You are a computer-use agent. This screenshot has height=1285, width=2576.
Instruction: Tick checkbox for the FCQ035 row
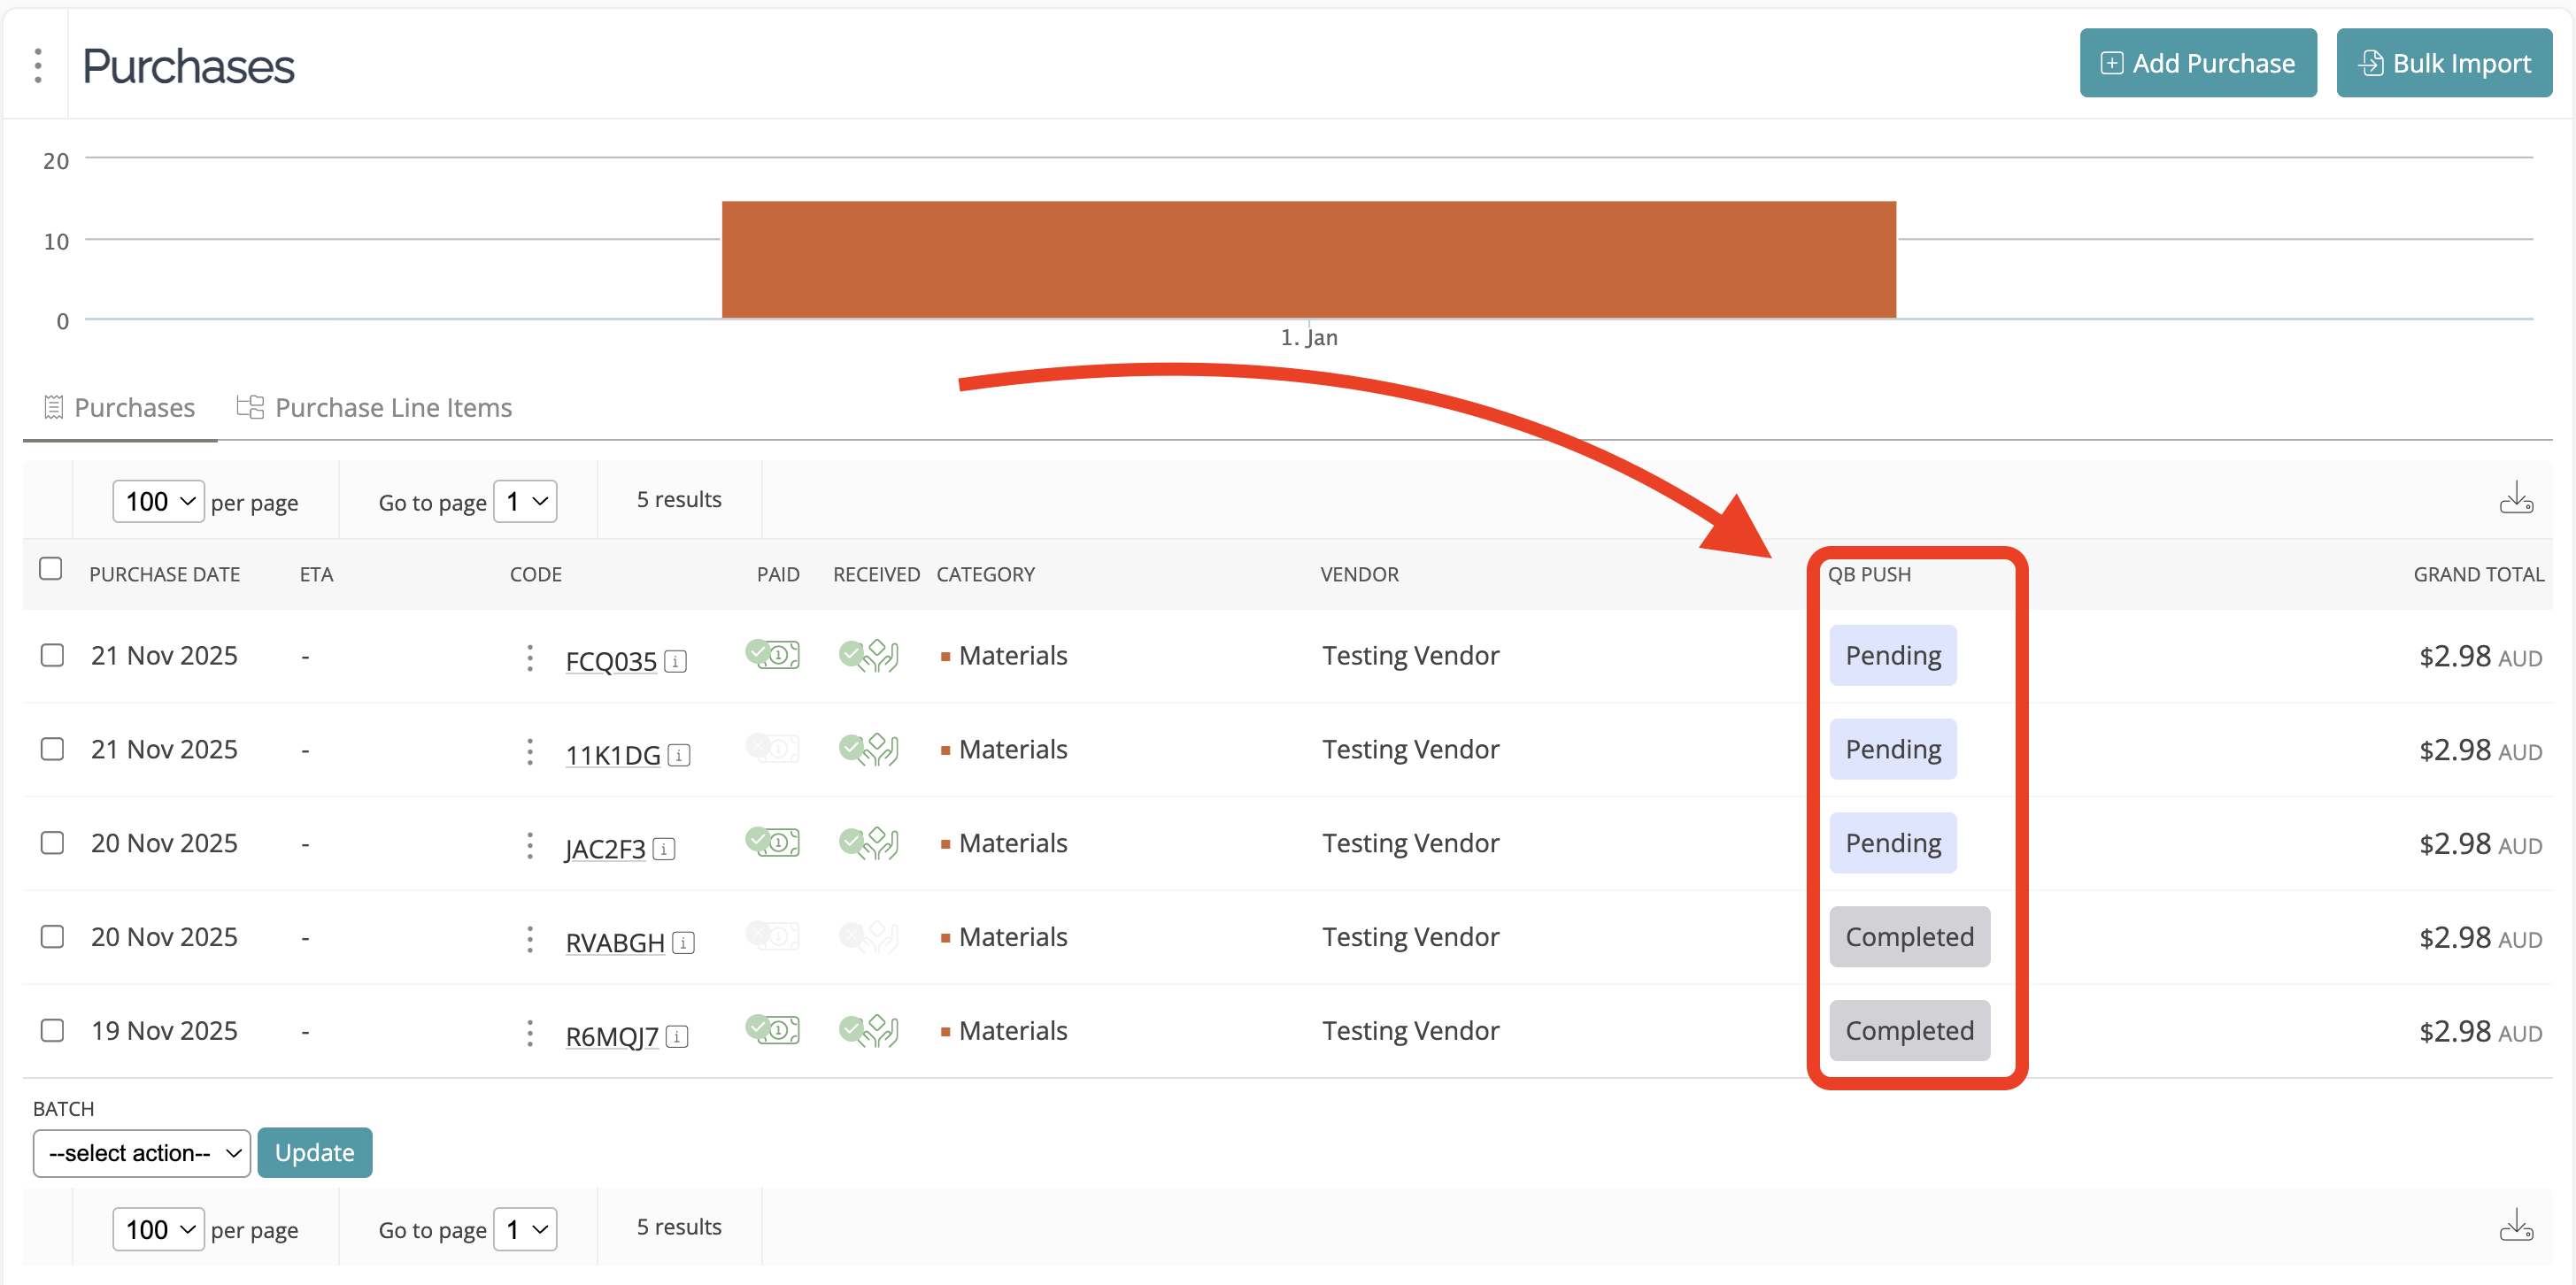coord(52,655)
